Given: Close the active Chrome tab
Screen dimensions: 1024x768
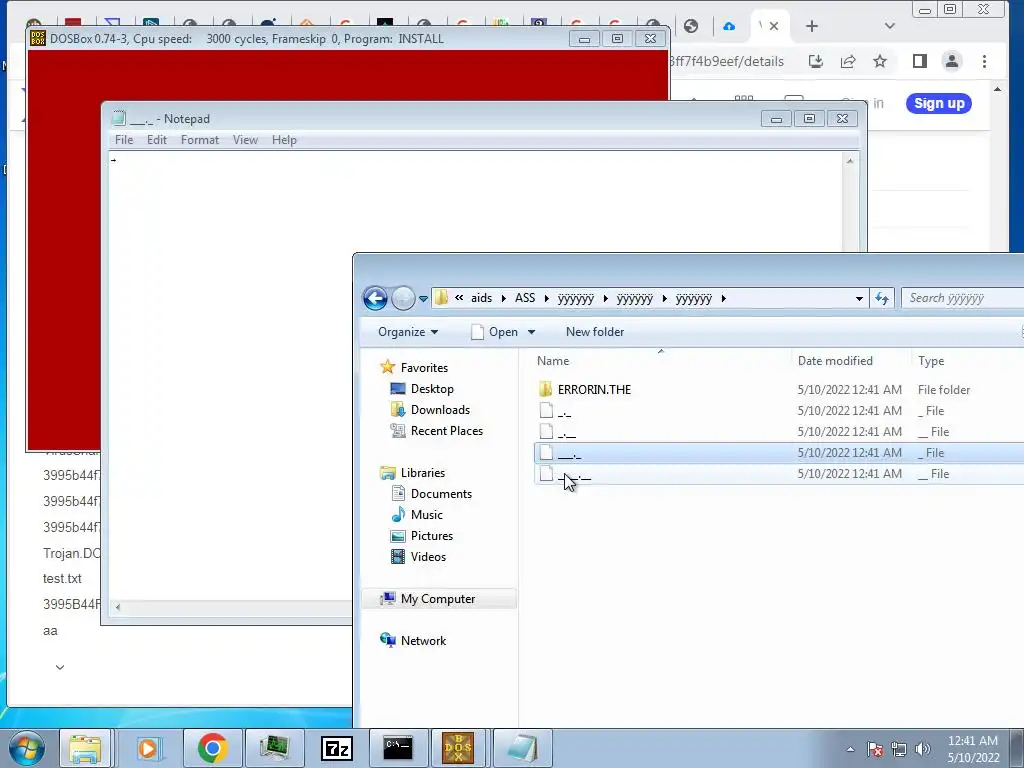Looking at the screenshot, I should point(774,26).
